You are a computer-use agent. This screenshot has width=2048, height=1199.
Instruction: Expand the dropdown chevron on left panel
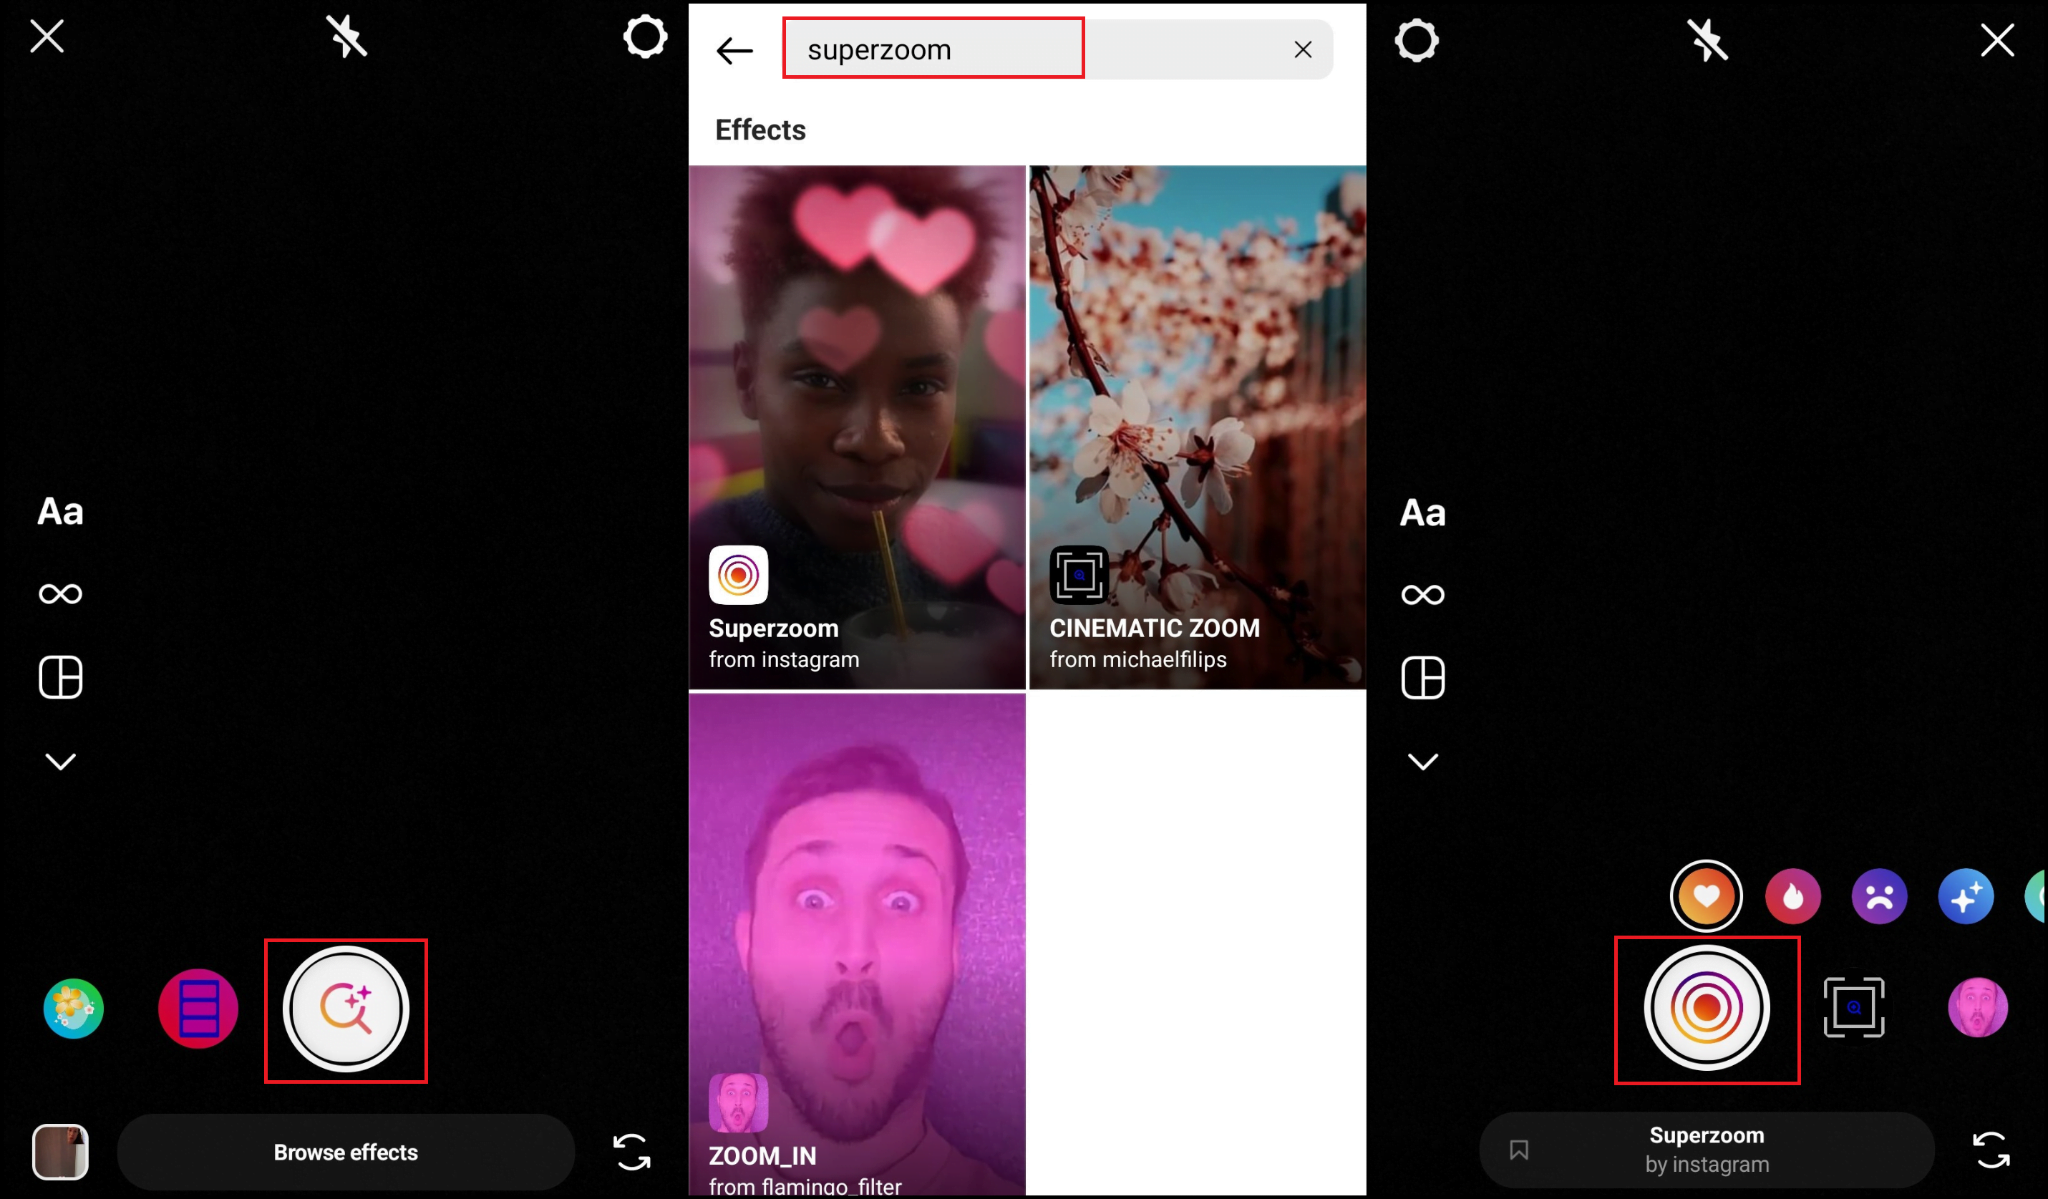(x=59, y=761)
